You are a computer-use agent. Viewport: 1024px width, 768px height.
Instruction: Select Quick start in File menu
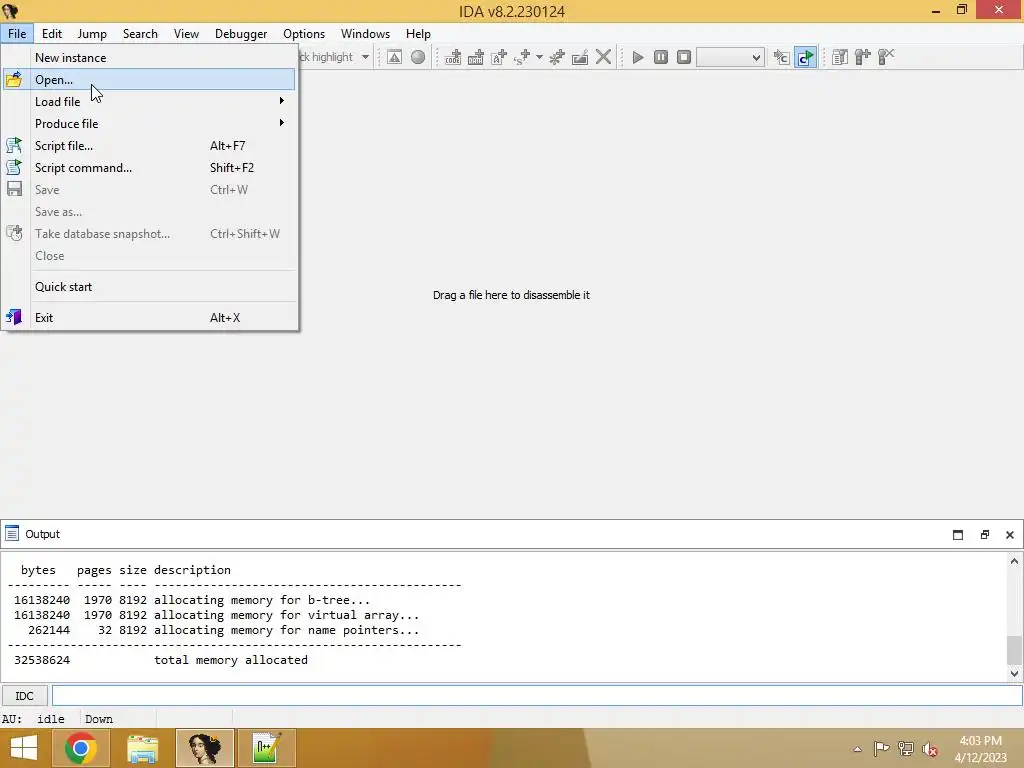pyautogui.click(x=149, y=287)
